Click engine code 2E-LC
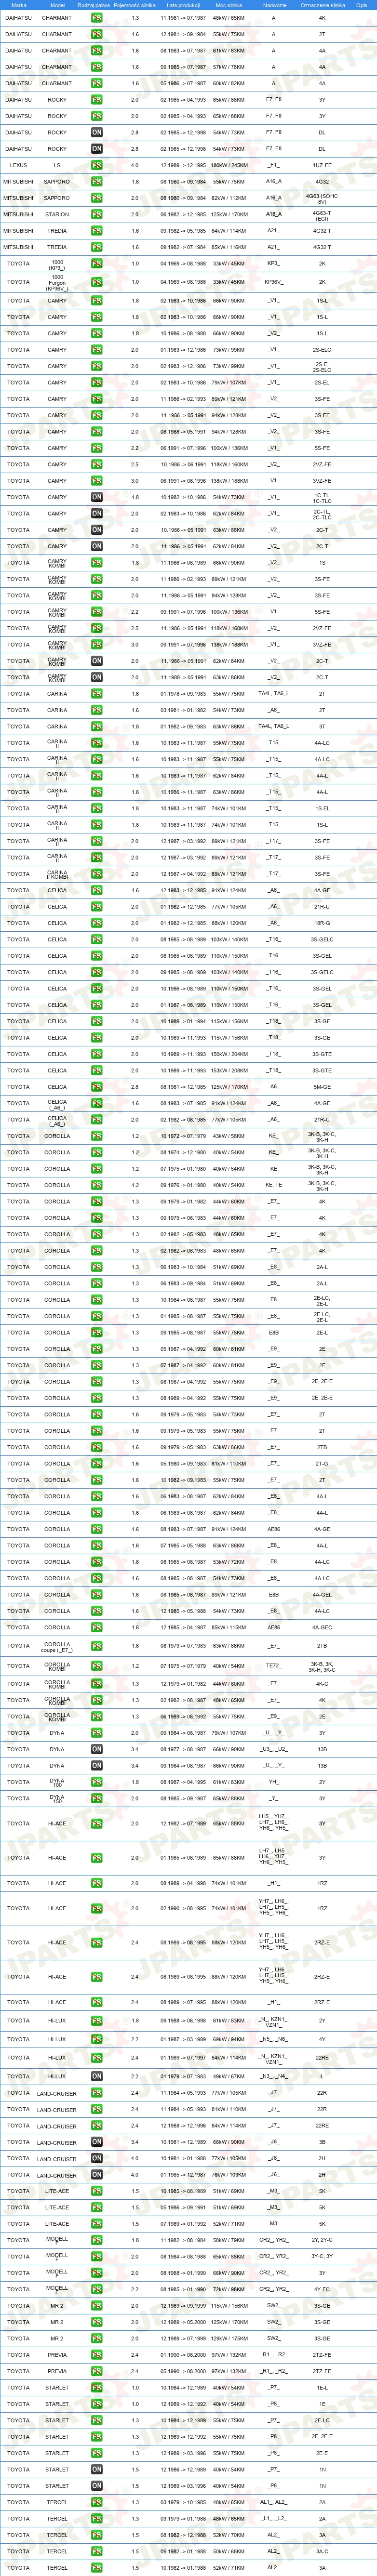Screen dimensions: 377x2576 [322, 2421]
